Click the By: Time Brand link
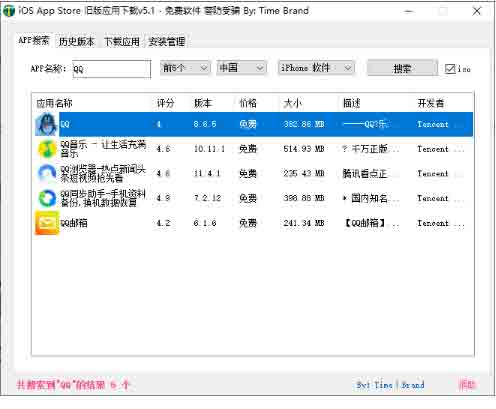Image resolution: width=496 pixels, height=409 pixels. pos(390,385)
